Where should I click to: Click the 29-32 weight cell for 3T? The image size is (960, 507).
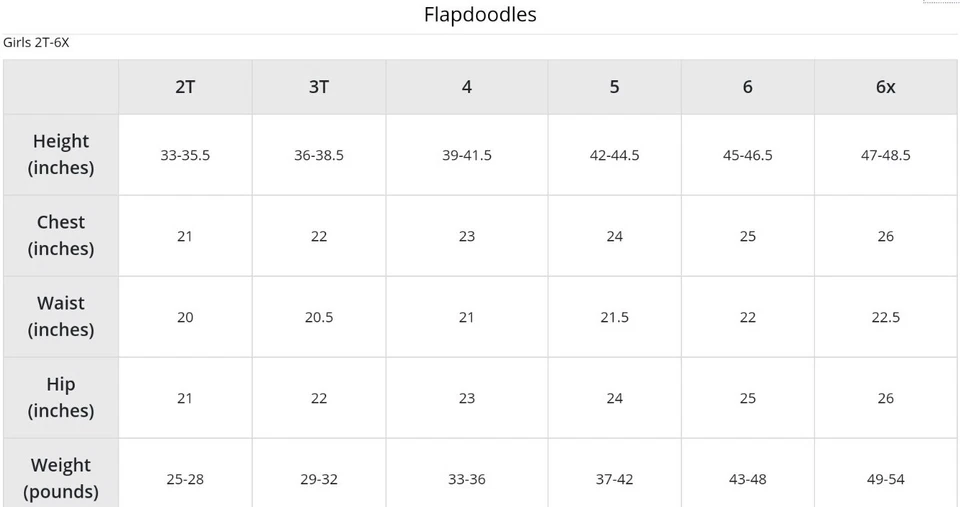319,480
